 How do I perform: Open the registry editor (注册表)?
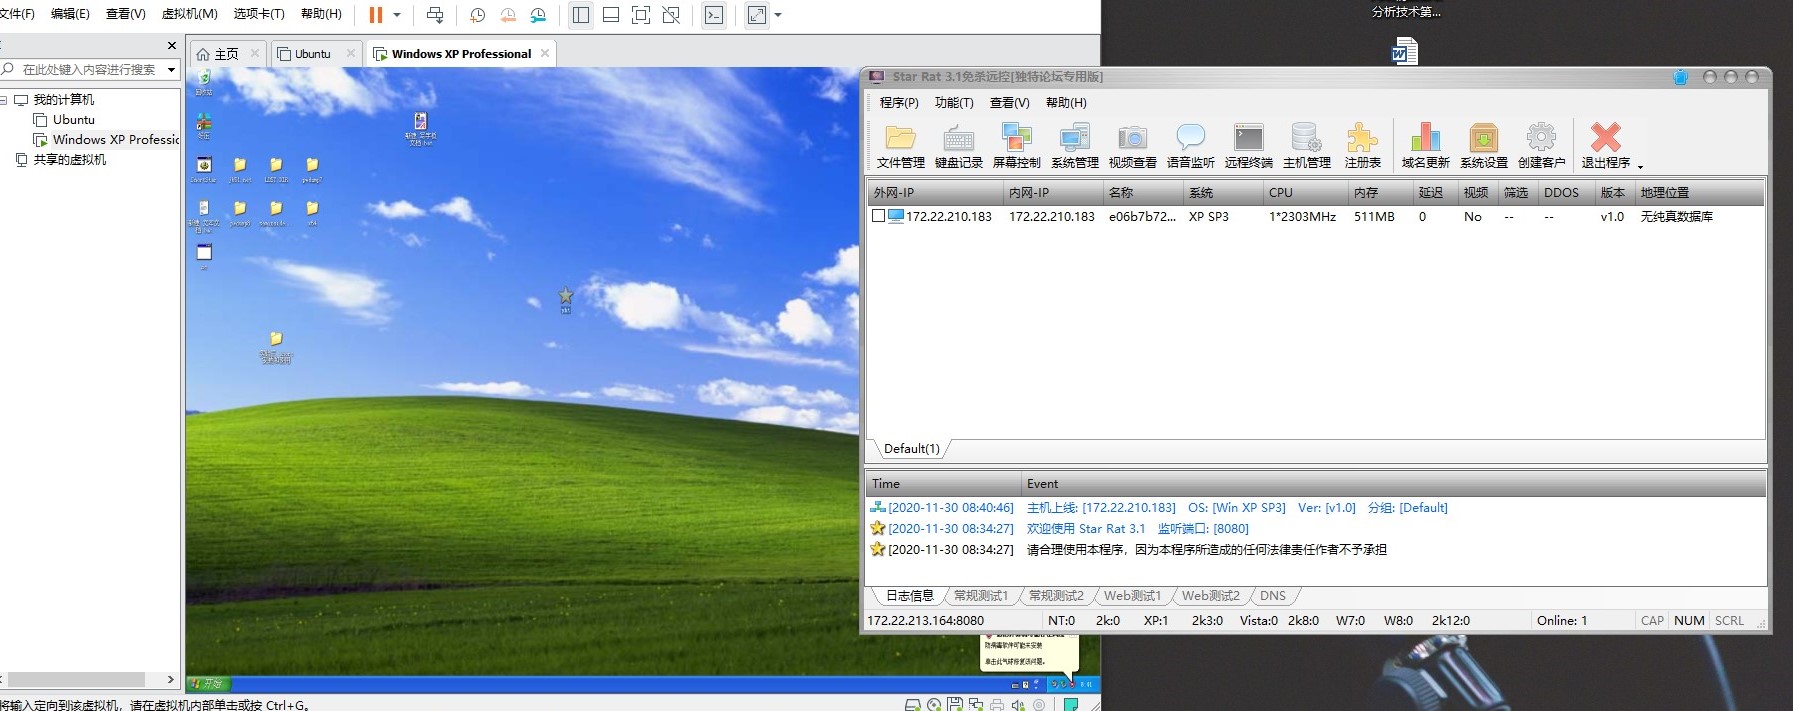1362,146
